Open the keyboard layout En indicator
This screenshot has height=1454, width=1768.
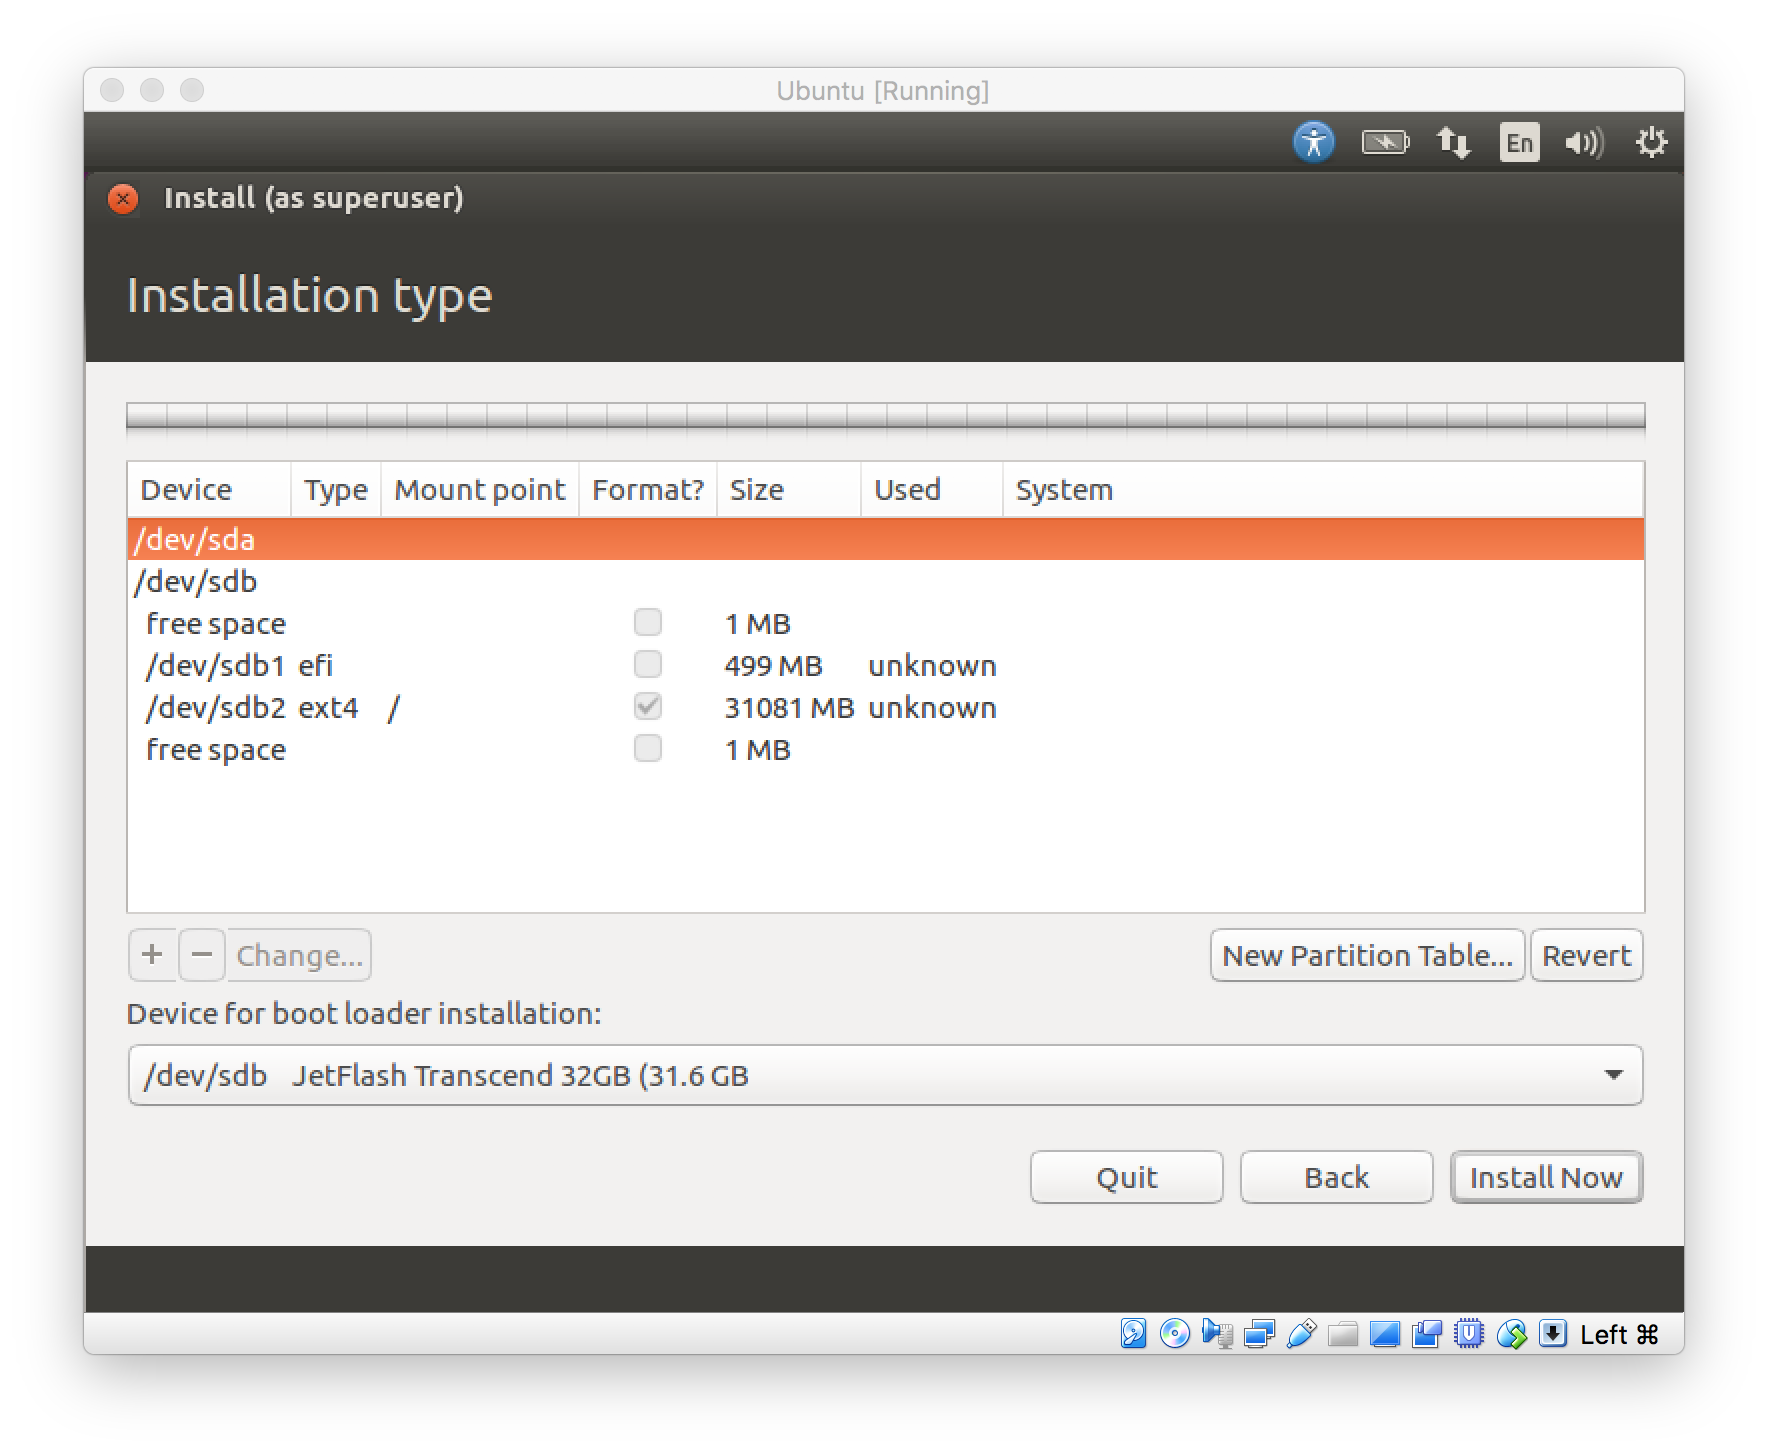1518,141
